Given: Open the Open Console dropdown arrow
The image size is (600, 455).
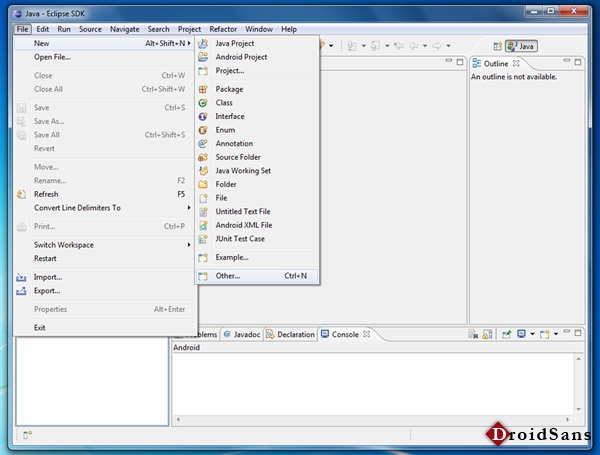Looking at the screenshot, I should click(x=556, y=334).
